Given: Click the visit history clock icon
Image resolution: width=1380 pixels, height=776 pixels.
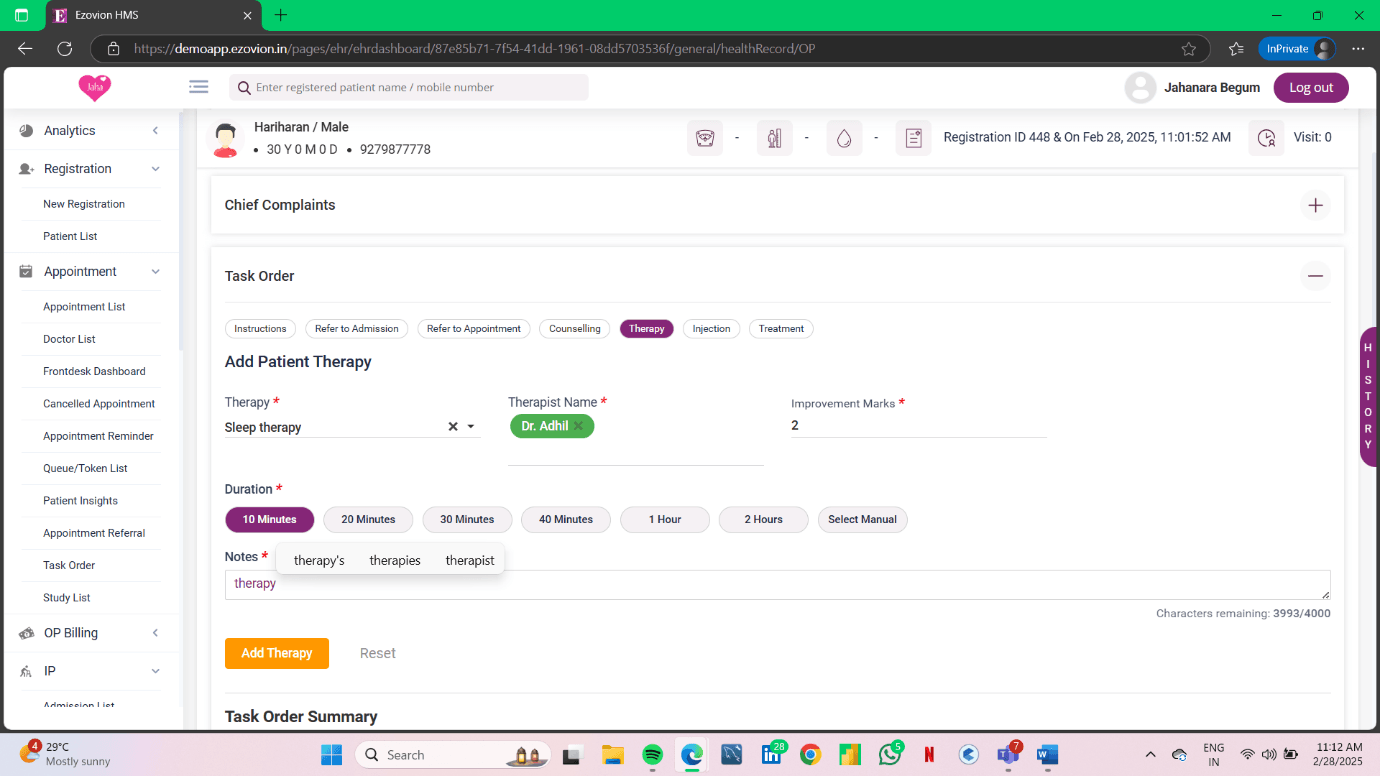Looking at the screenshot, I should coord(1267,138).
